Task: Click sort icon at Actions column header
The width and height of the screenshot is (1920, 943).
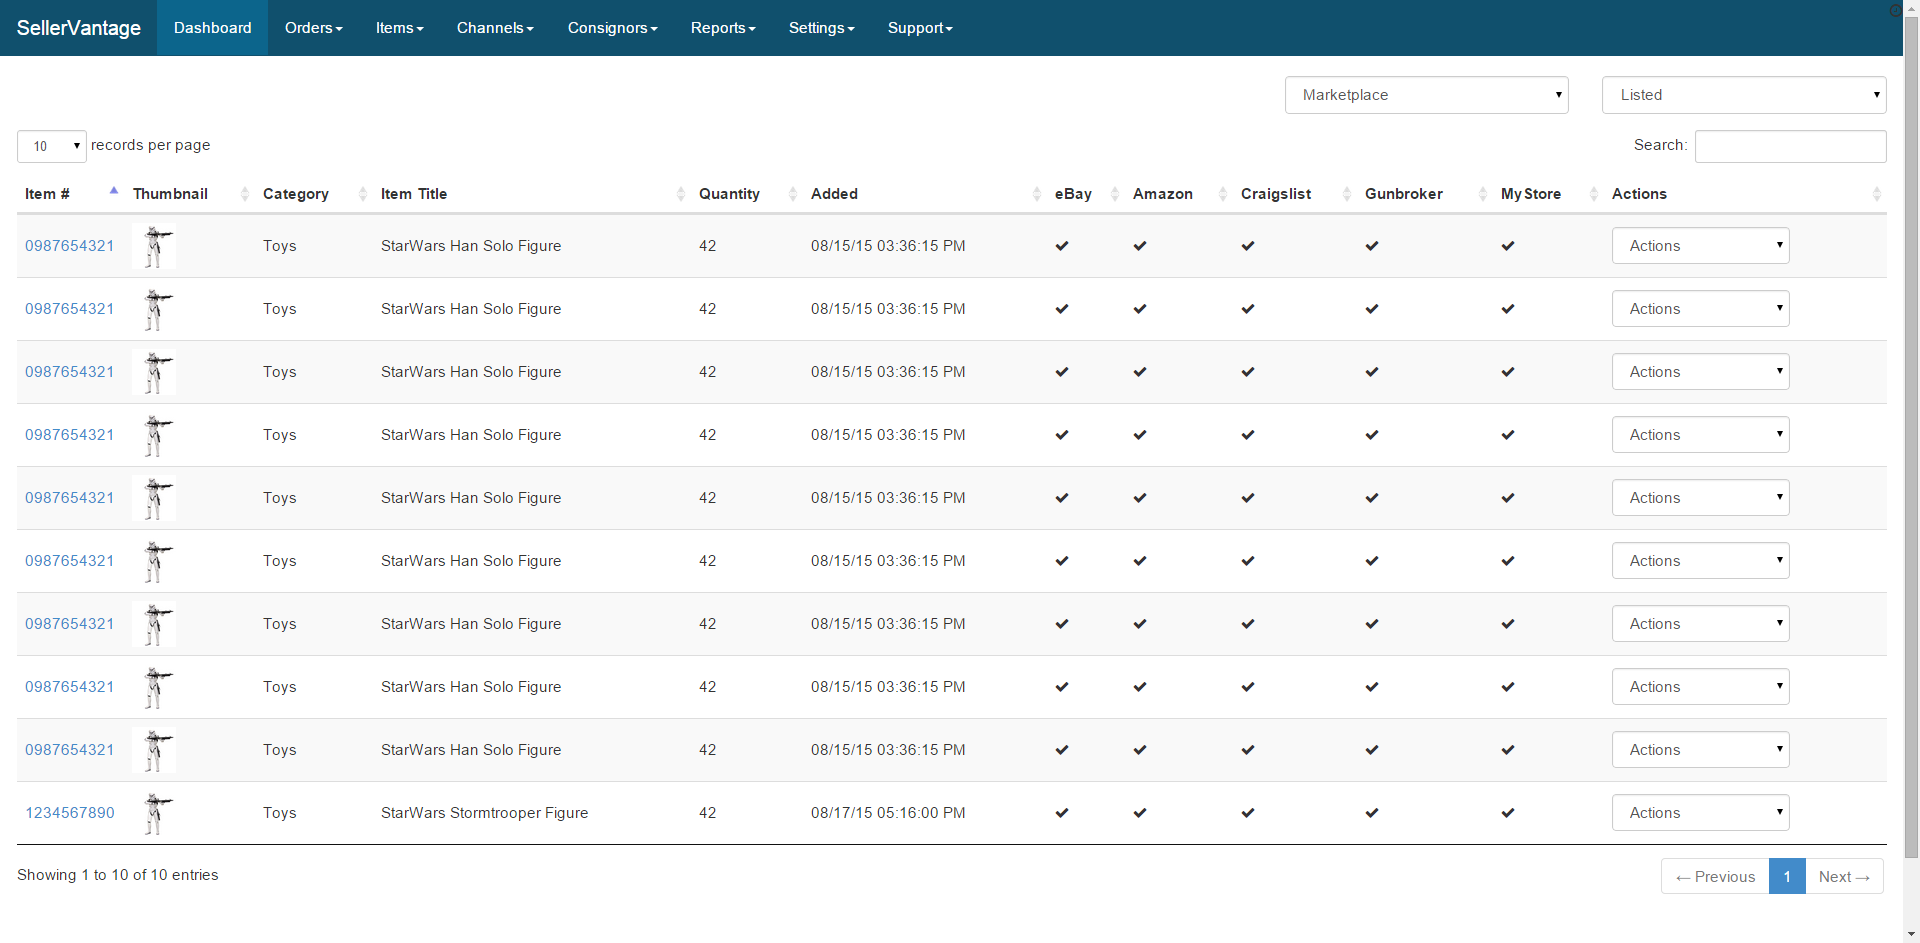Action: point(1876,194)
